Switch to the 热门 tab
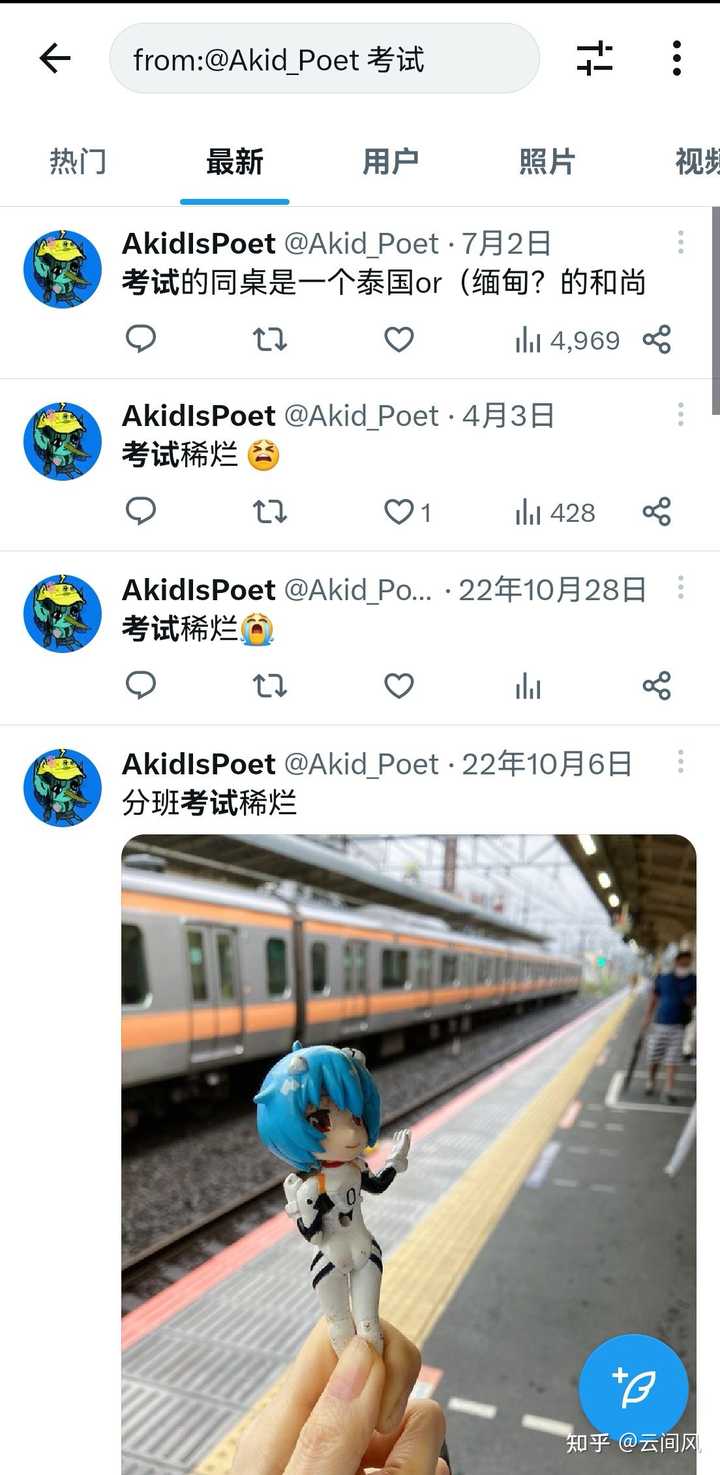This screenshot has height=1475, width=720. tap(78, 162)
